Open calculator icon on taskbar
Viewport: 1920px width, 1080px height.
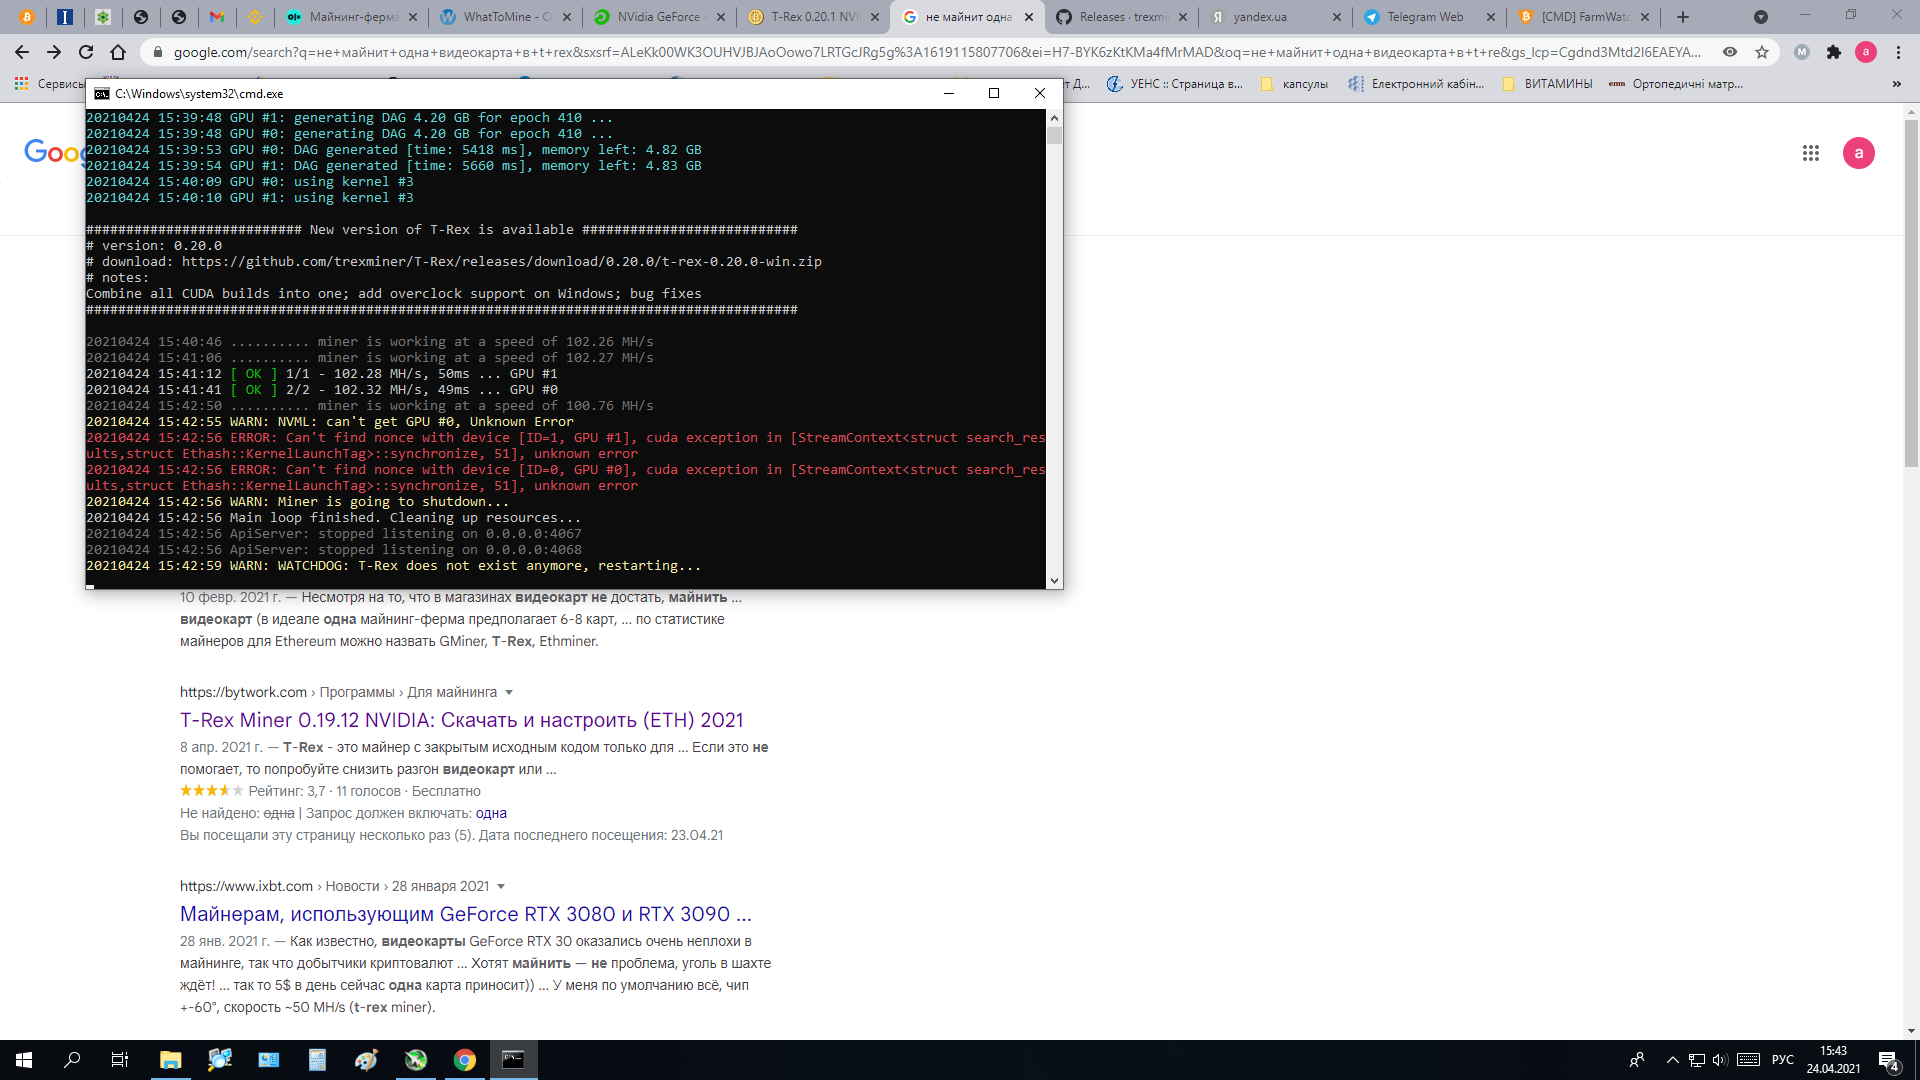(x=318, y=1060)
